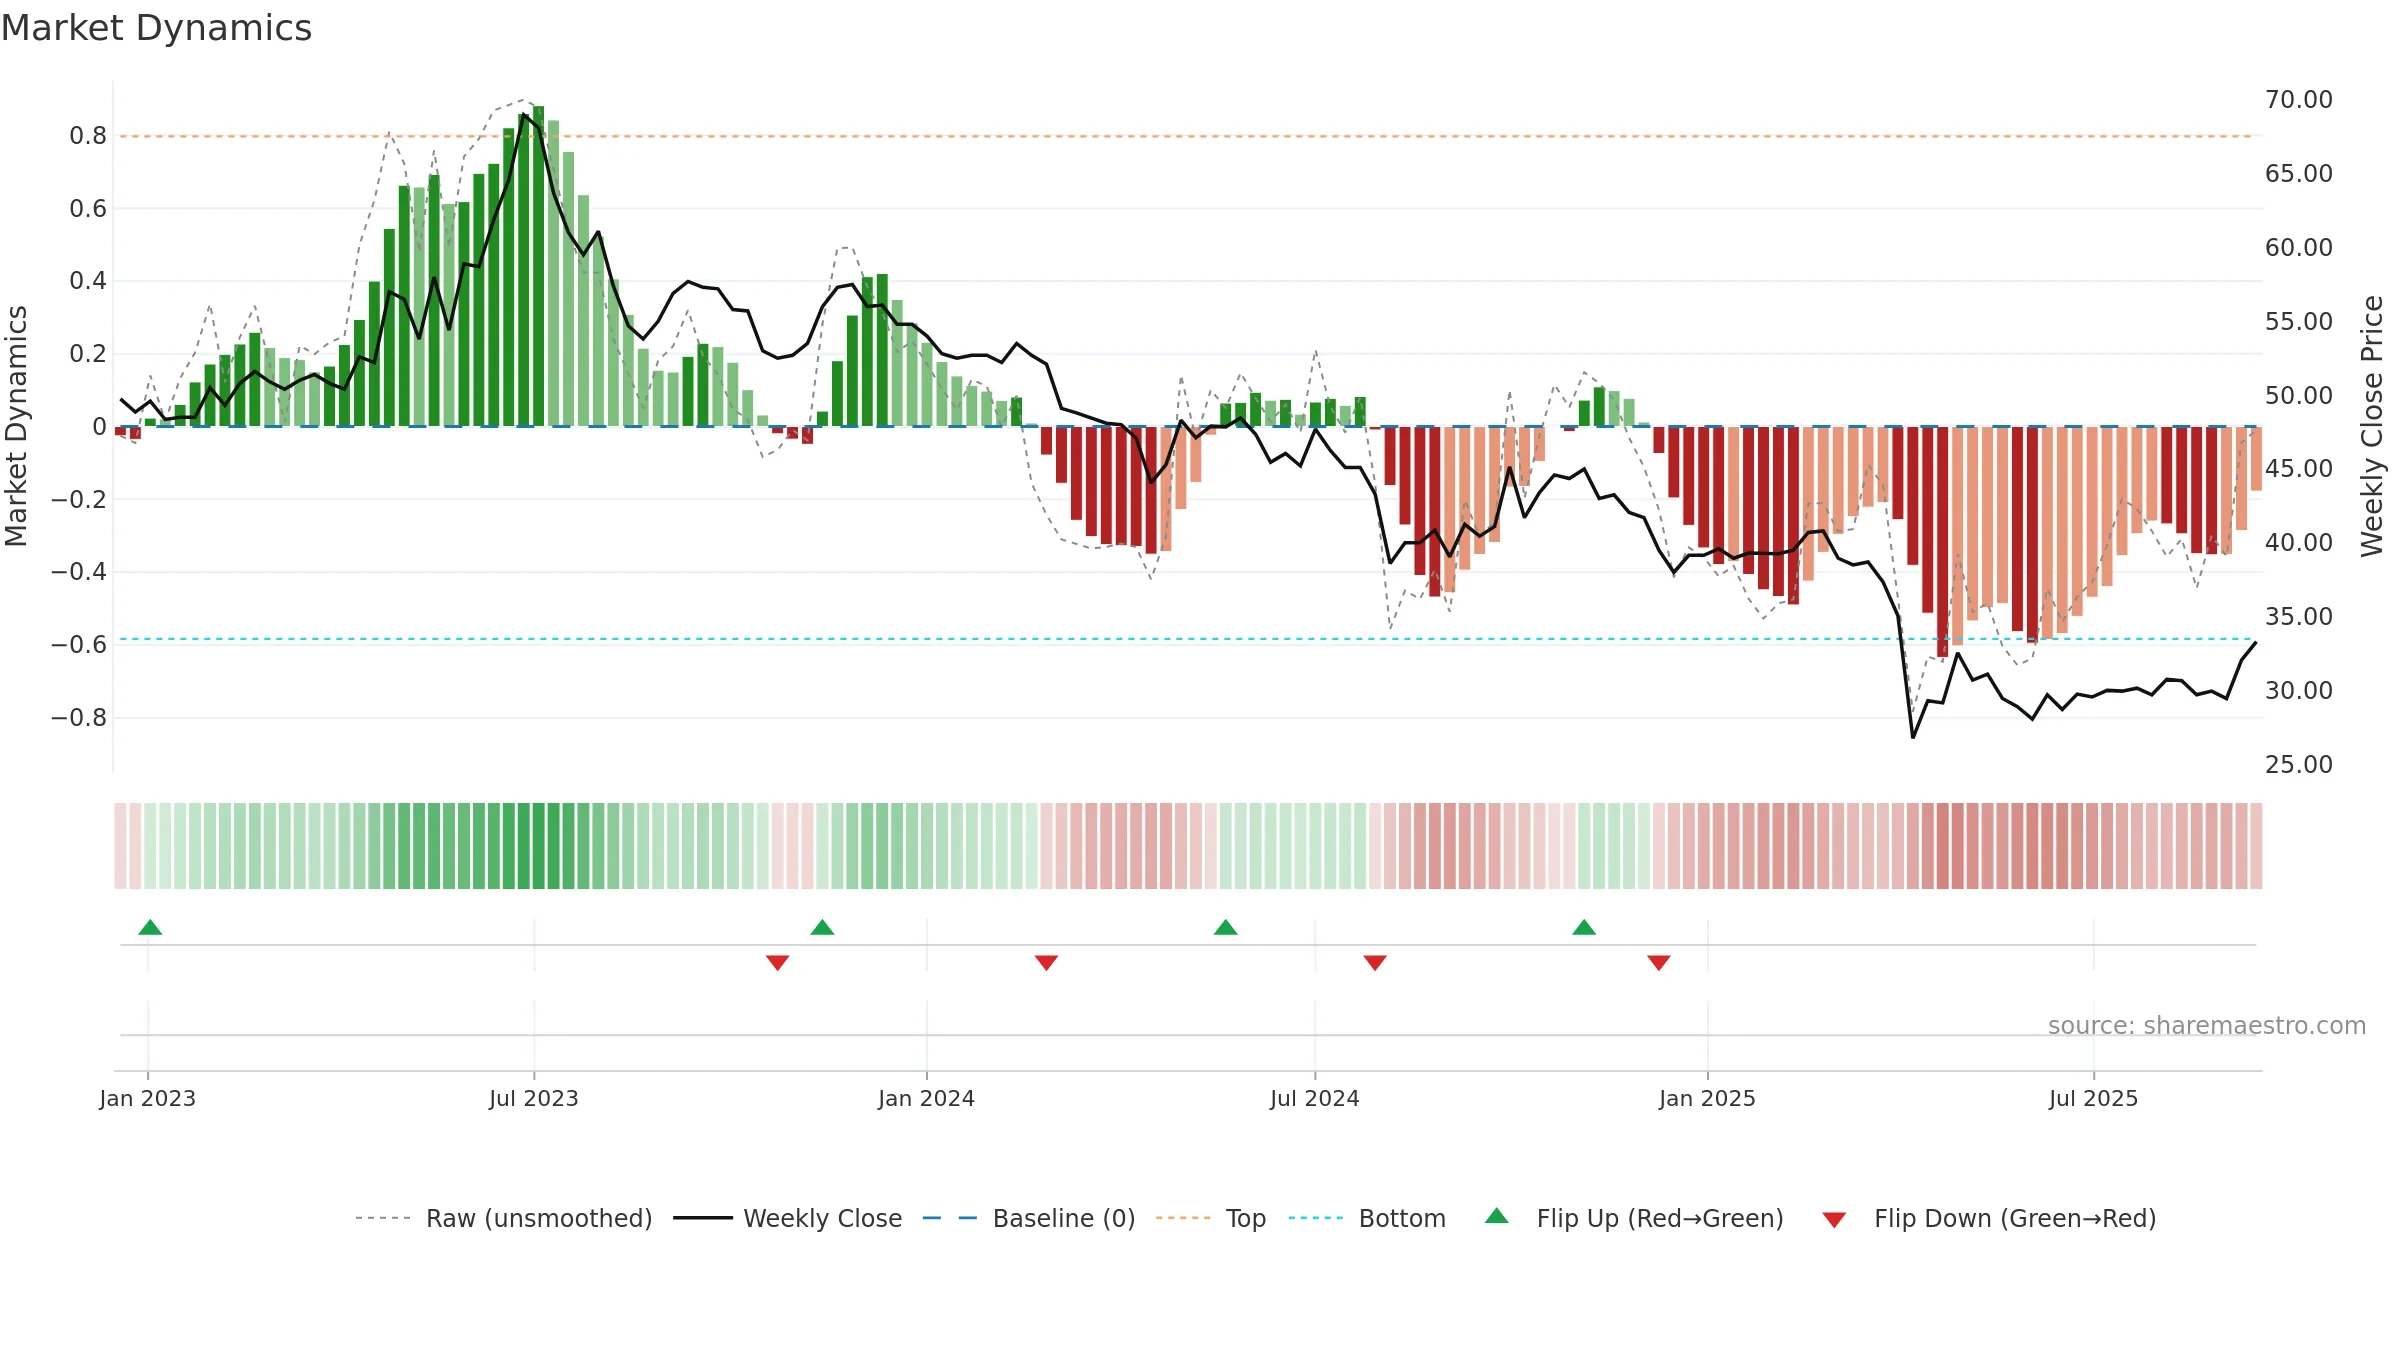Click the tallest dark green bar near Jul 2023
The width and height of the screenshot is (2400, 1350).
click(539, 266)
